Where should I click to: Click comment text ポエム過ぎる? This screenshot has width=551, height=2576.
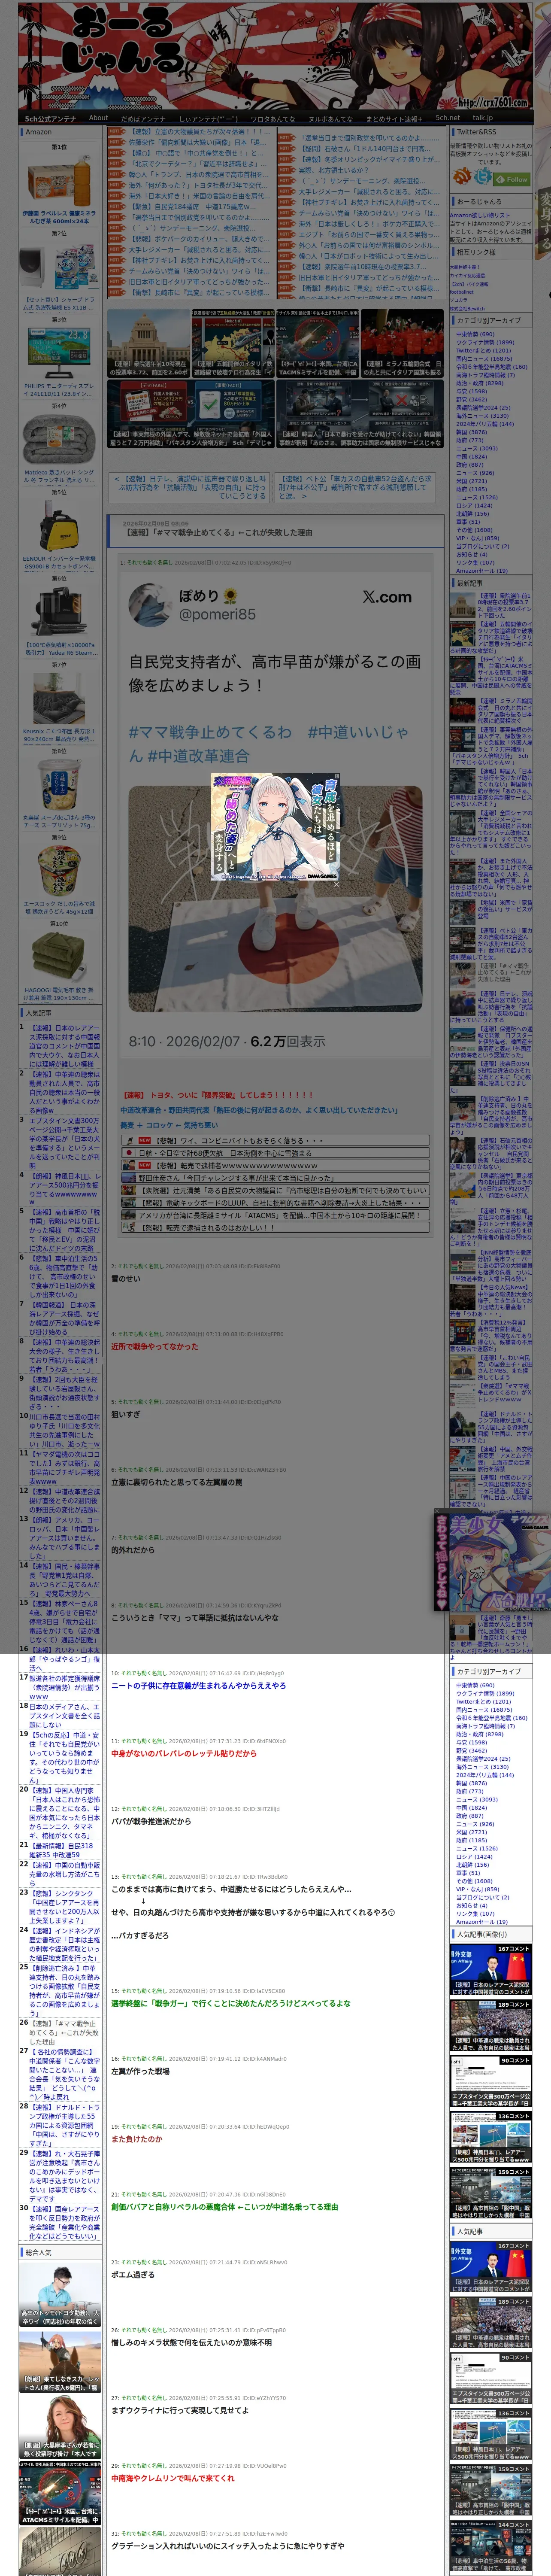pyautogui.click(x=133, y=2274)
